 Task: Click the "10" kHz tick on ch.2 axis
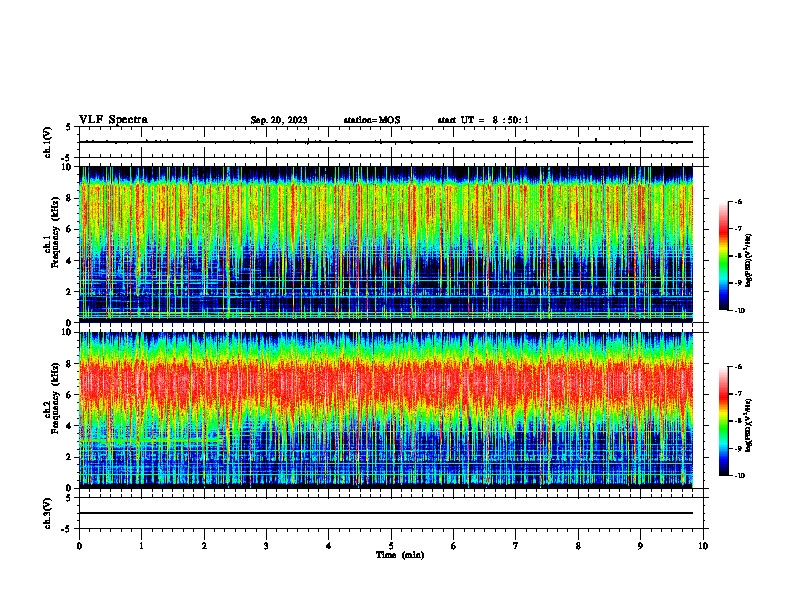tap(69, 332)
